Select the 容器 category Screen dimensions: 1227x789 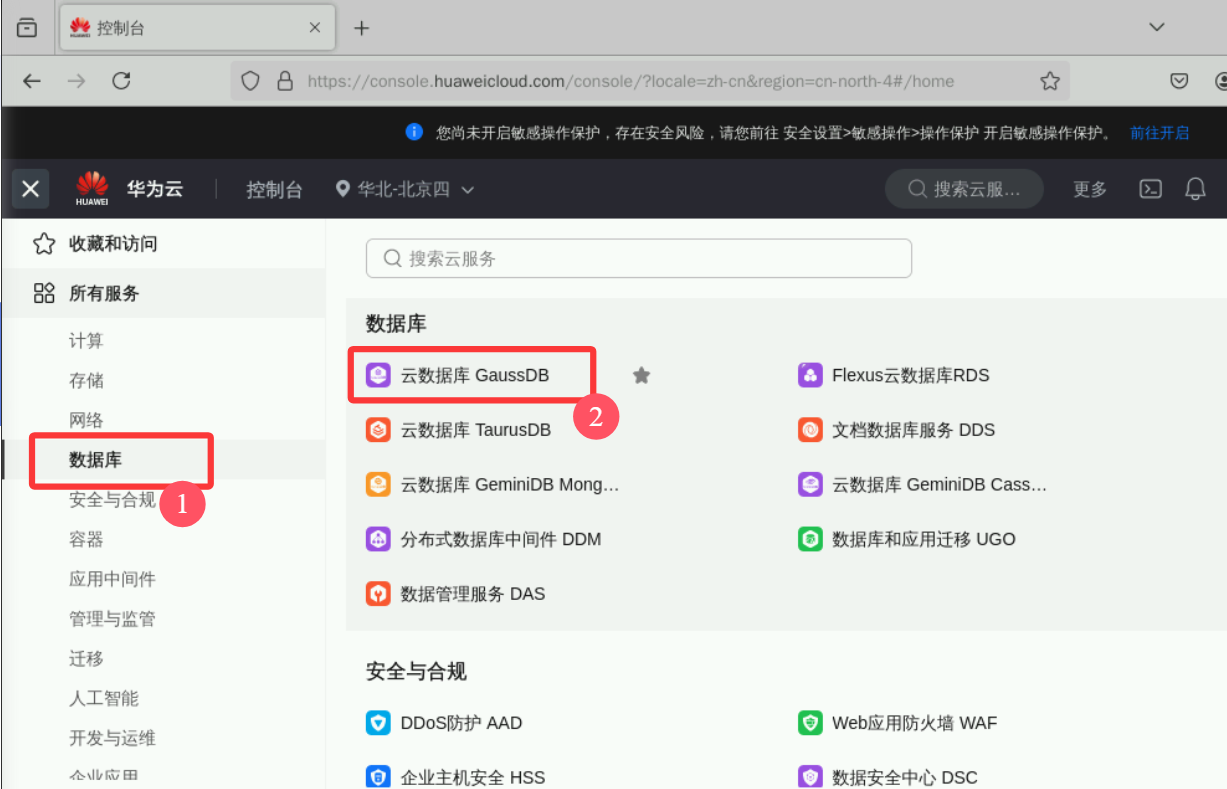tap(86, 539)
